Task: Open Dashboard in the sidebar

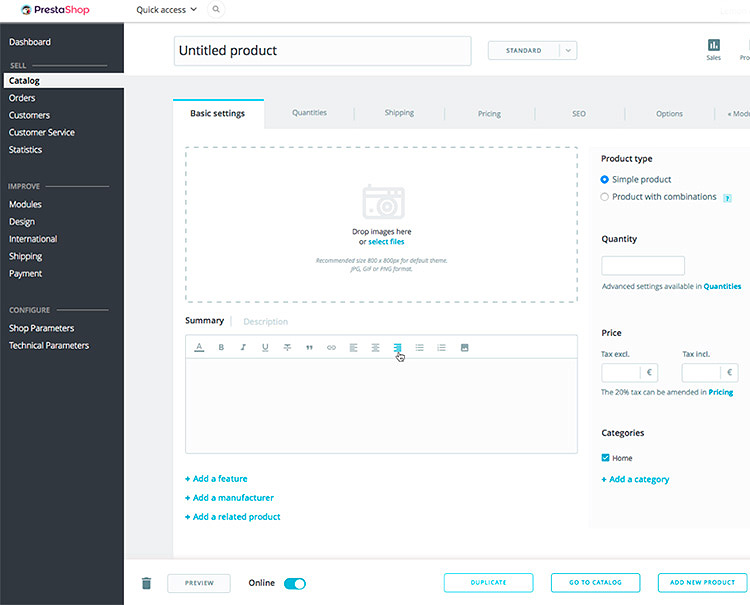Action: (30, 42)
